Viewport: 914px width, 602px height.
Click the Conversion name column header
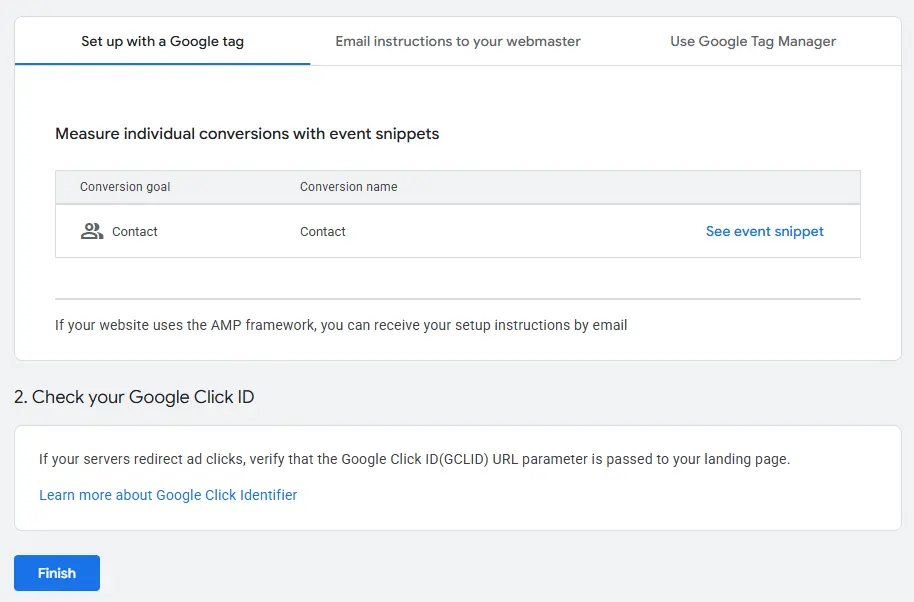coord(348,187)
